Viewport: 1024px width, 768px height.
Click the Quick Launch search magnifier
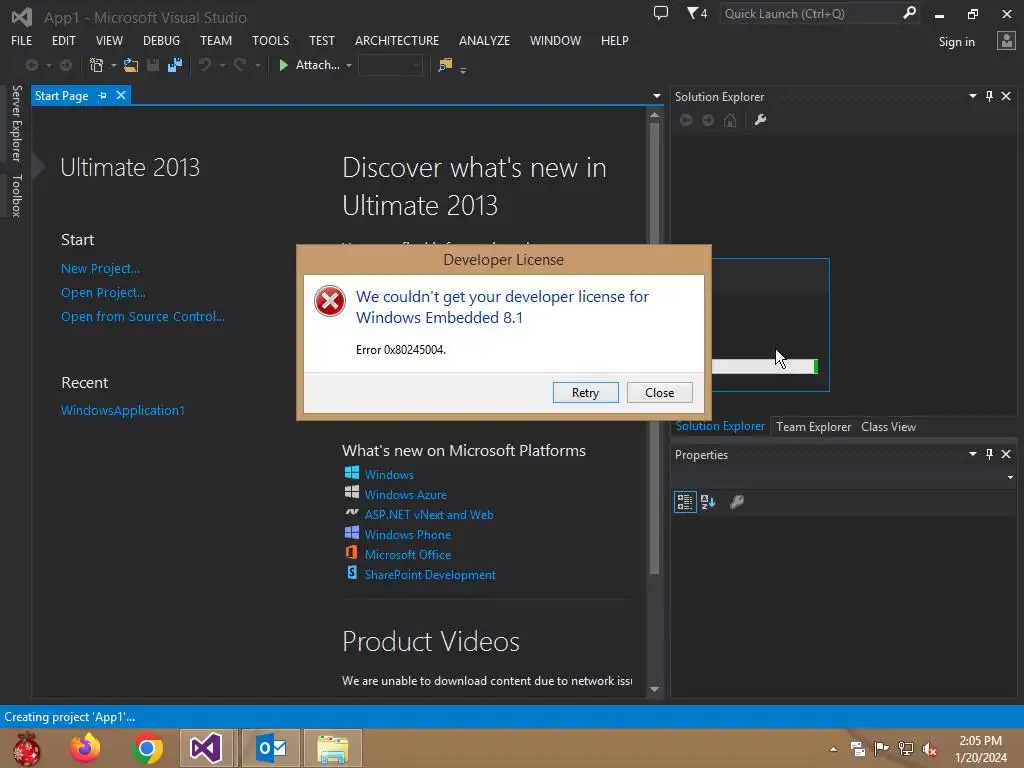909,13
